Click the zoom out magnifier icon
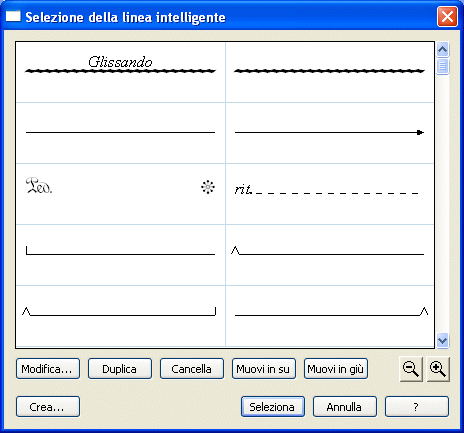 point(411,369)
